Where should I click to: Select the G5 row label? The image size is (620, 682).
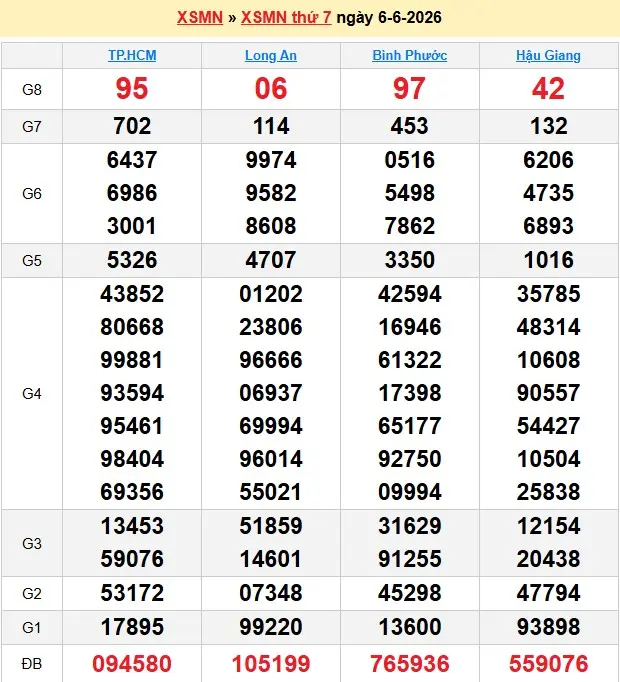(32, 261)
